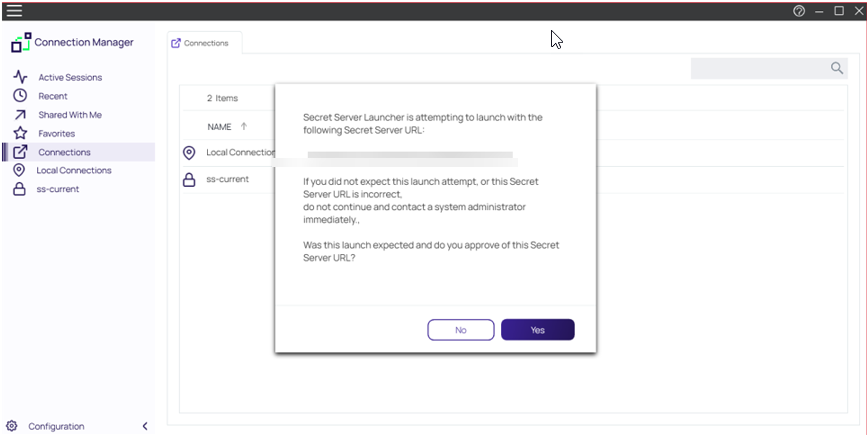Click the NAME column header

tap(219, 127)
